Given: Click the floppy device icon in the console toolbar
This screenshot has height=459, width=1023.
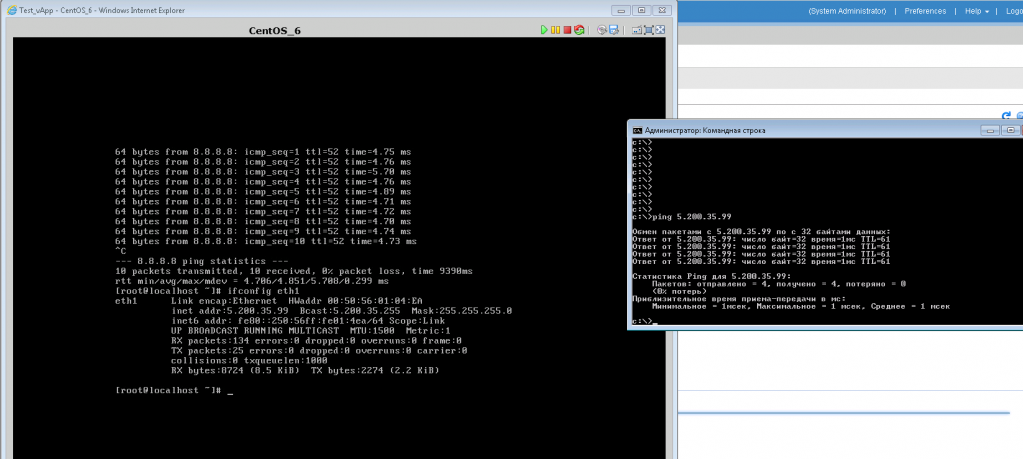Looking at the screenshot, I should [x=613, y=30].
